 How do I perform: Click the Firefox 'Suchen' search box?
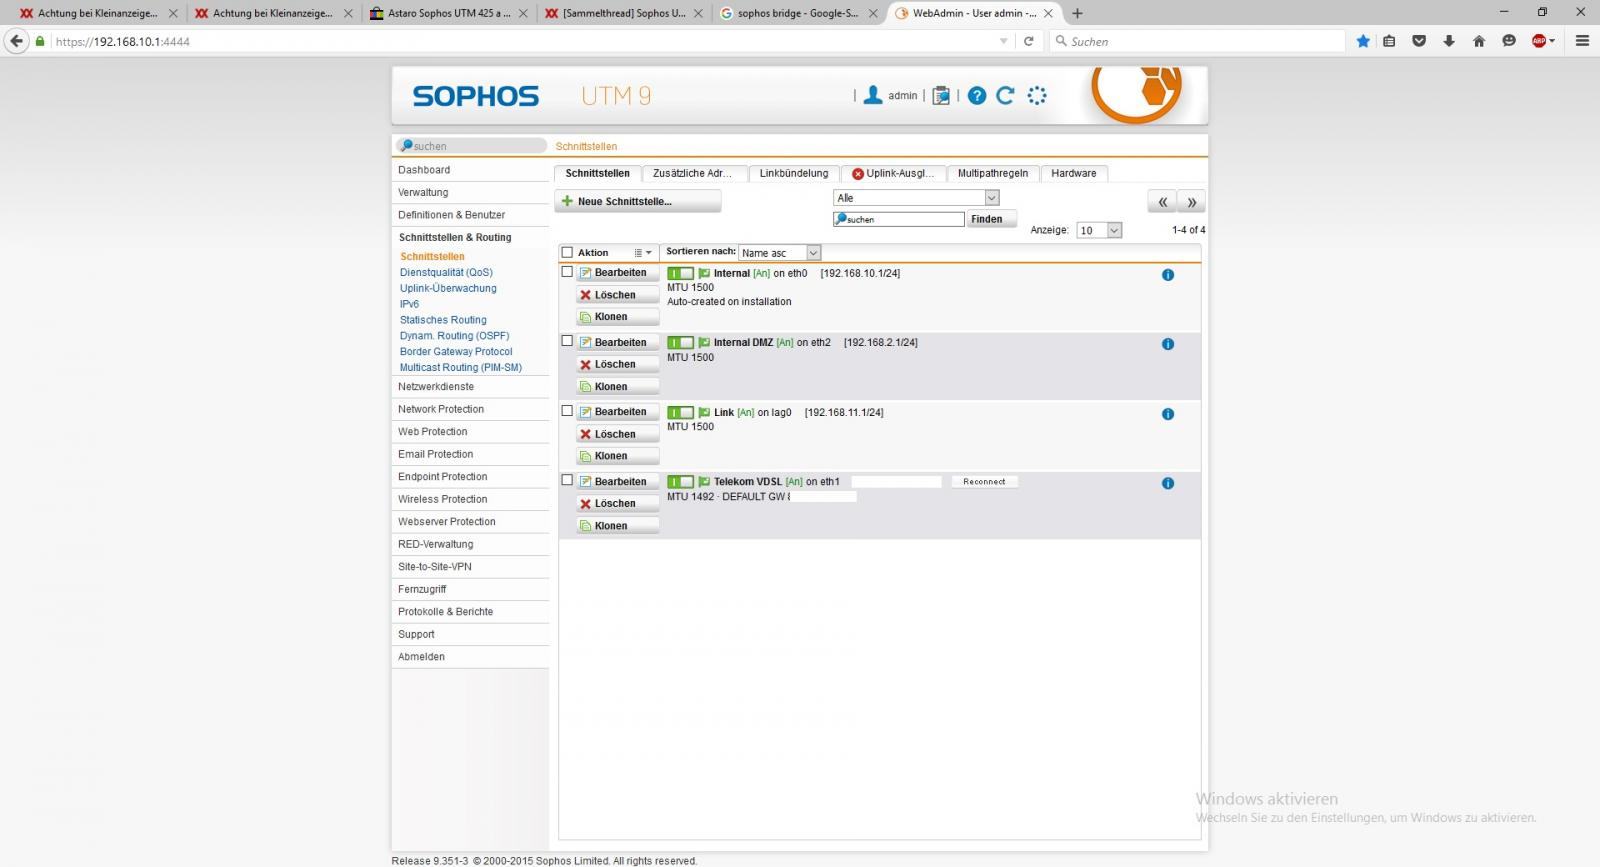point(1198,41)
